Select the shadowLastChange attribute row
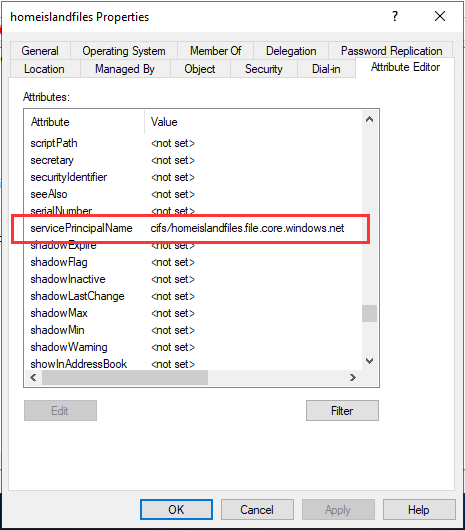Screen dimensions: 465x530 point(193,296)
